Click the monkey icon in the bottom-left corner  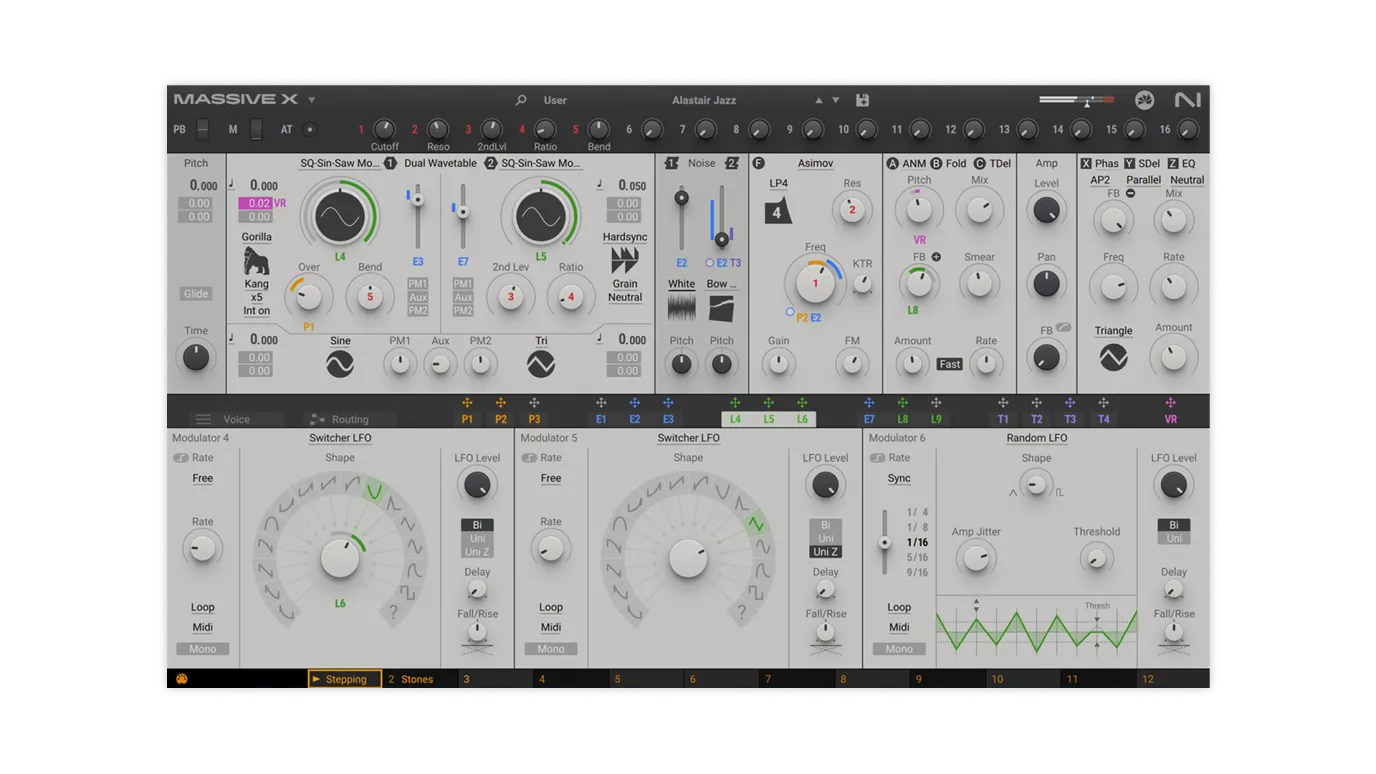pos(181,678)
